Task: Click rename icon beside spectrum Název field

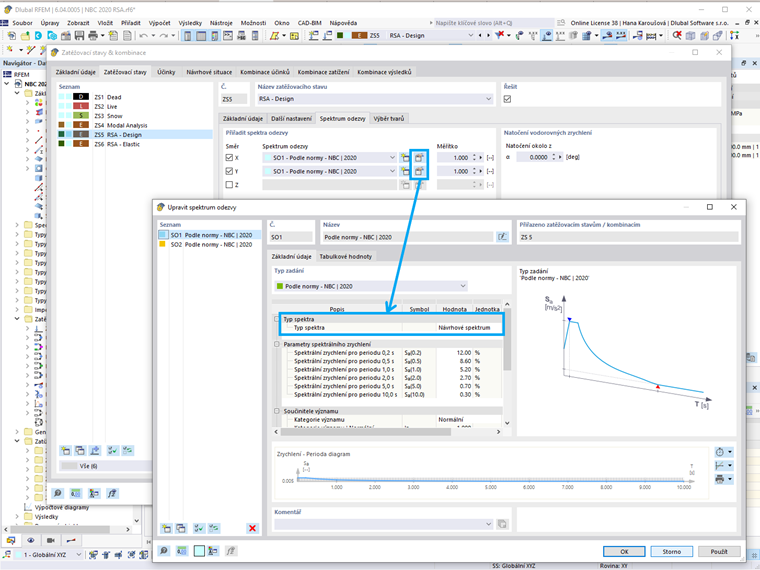Action: click(x=502, y=237)
